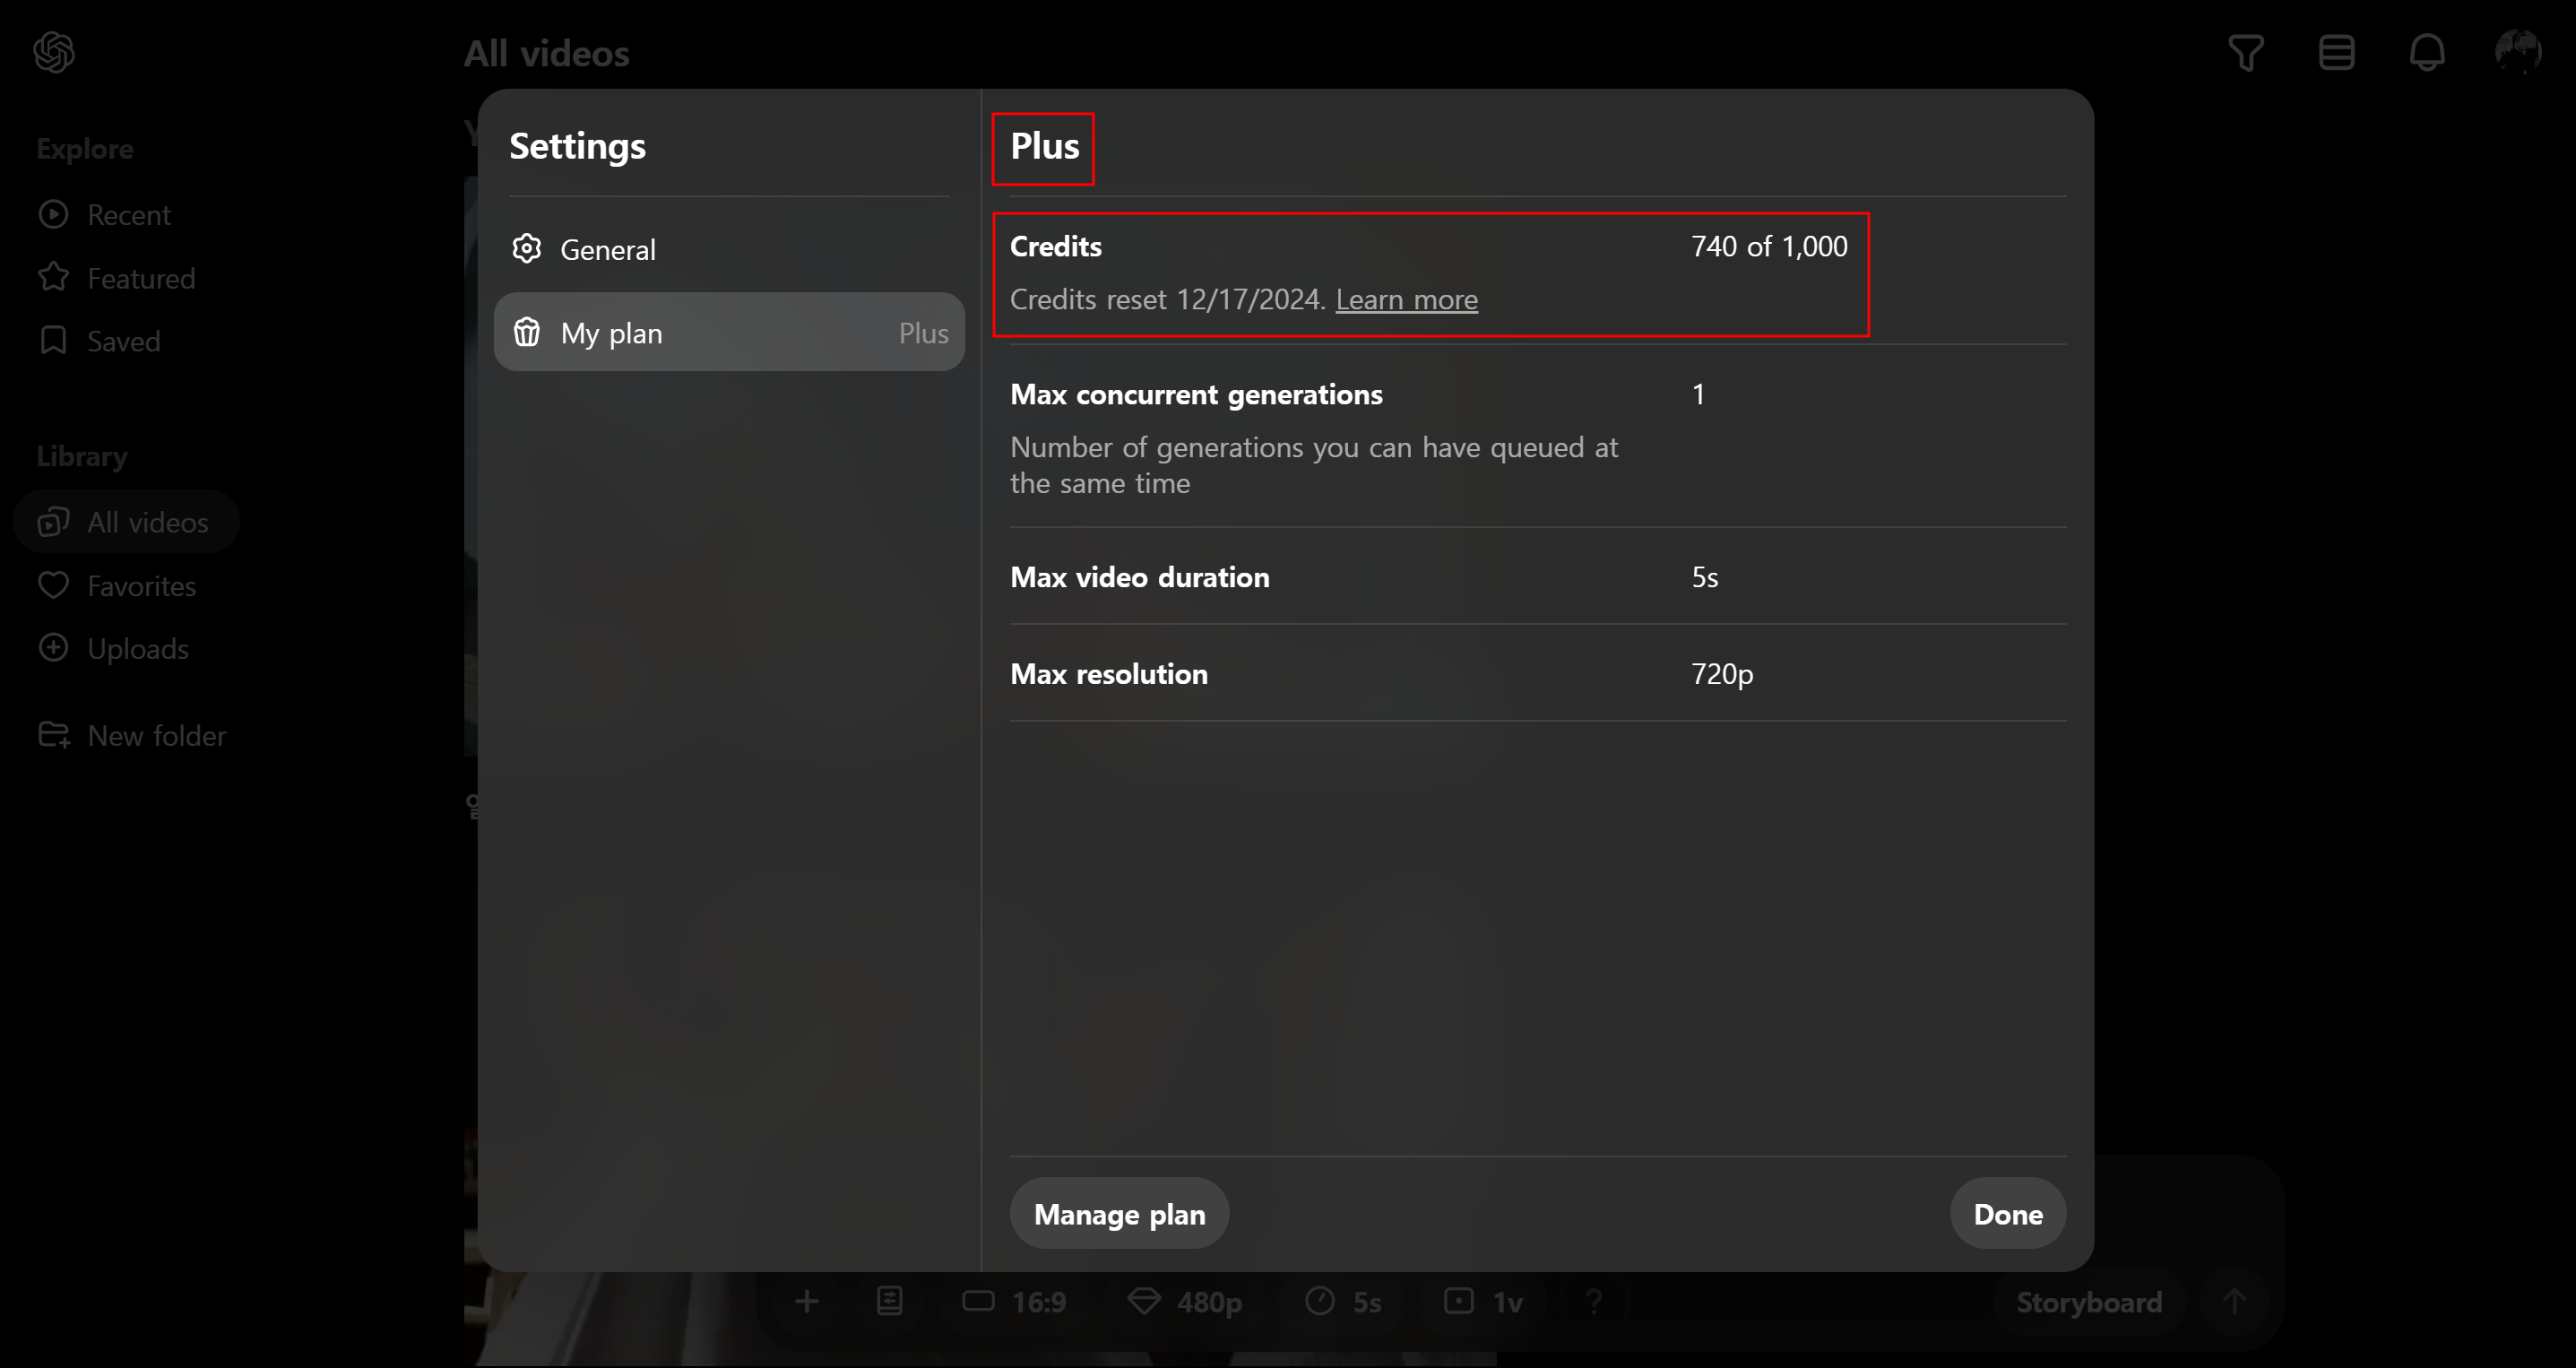
Task: Follow the Learn more credits link
Action: tap(1406, 299)
